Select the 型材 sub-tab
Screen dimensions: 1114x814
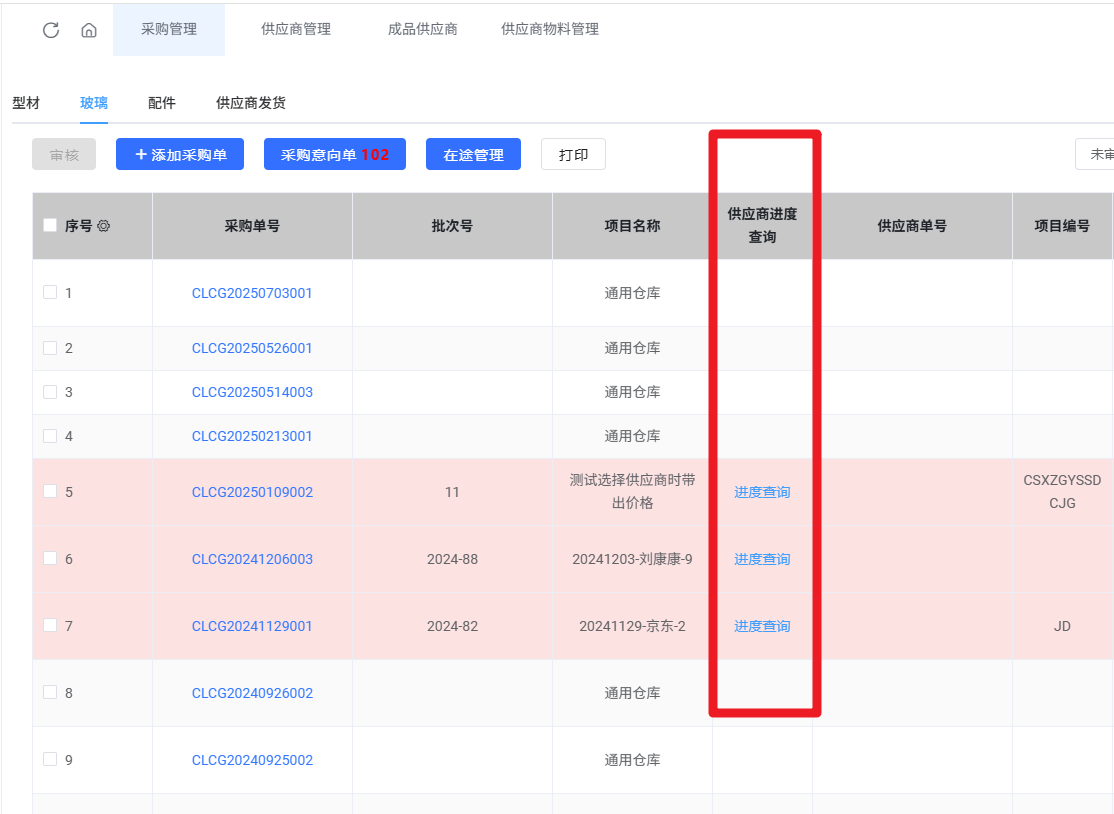click(x=26, y=103)
